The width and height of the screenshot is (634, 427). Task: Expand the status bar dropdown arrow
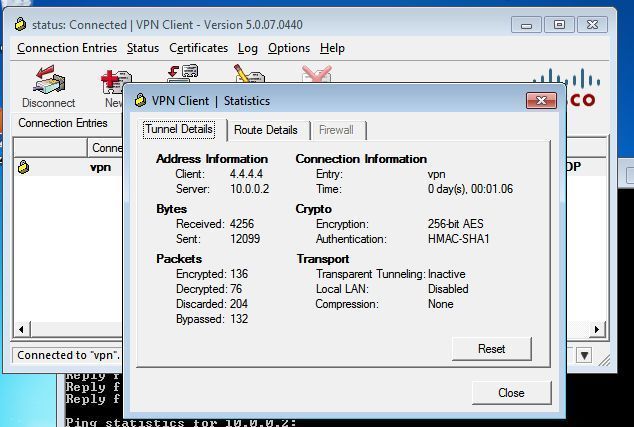[x=584, y=355]
